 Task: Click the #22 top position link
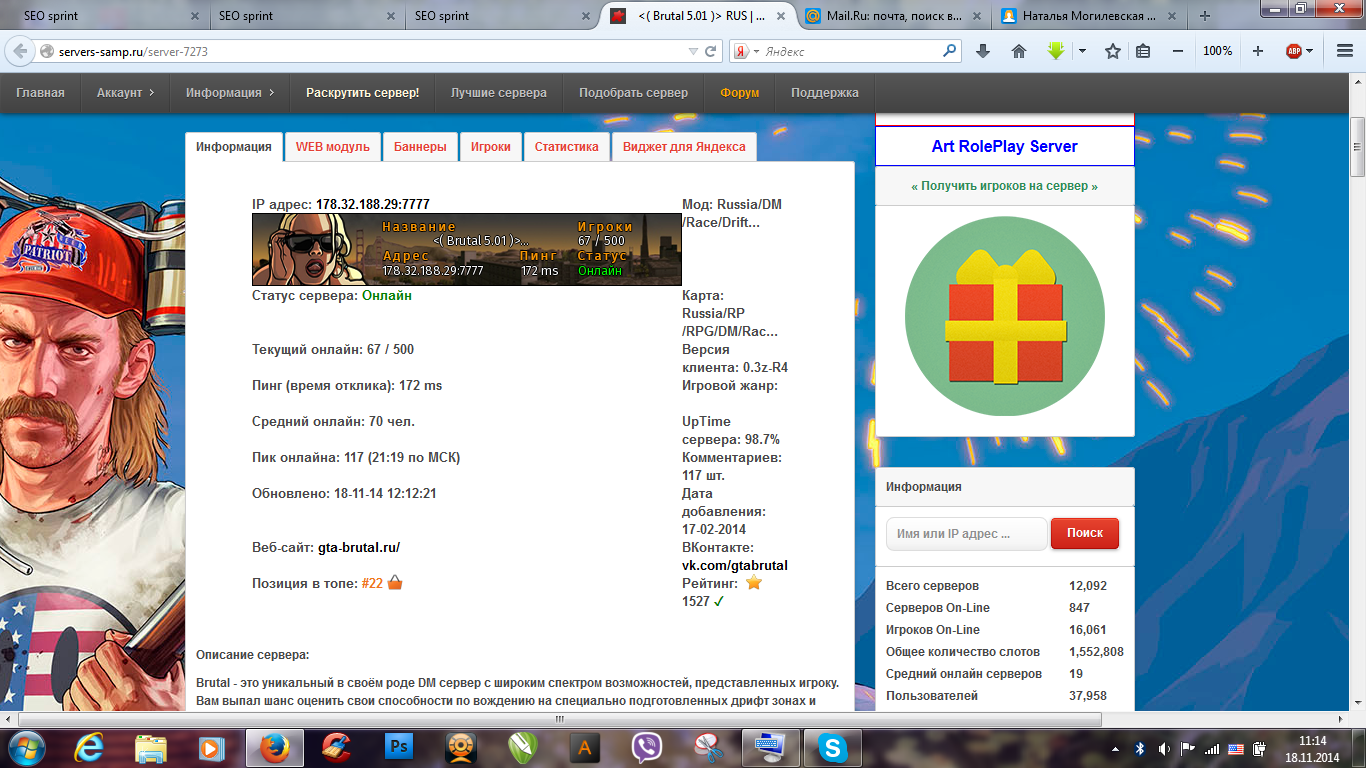[372, 583]
